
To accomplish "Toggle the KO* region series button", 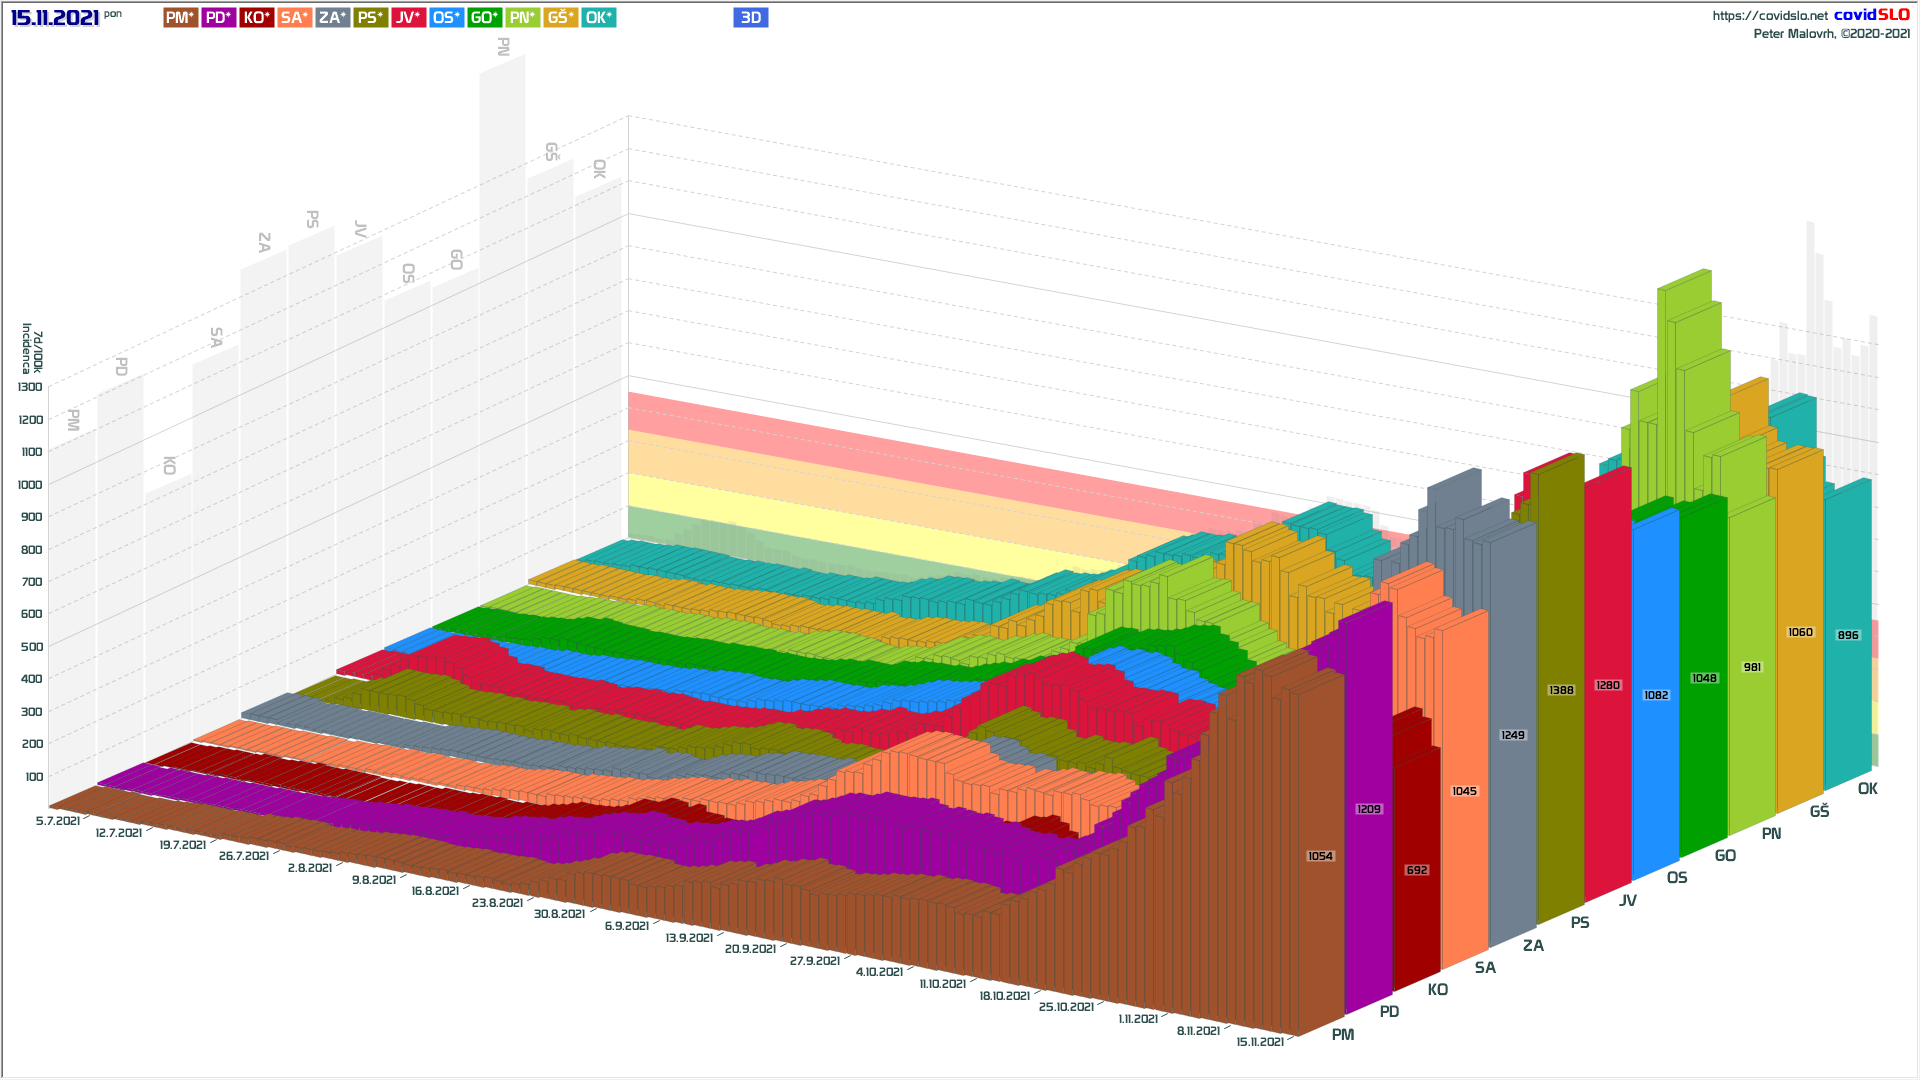I will (x=256, y=18).
